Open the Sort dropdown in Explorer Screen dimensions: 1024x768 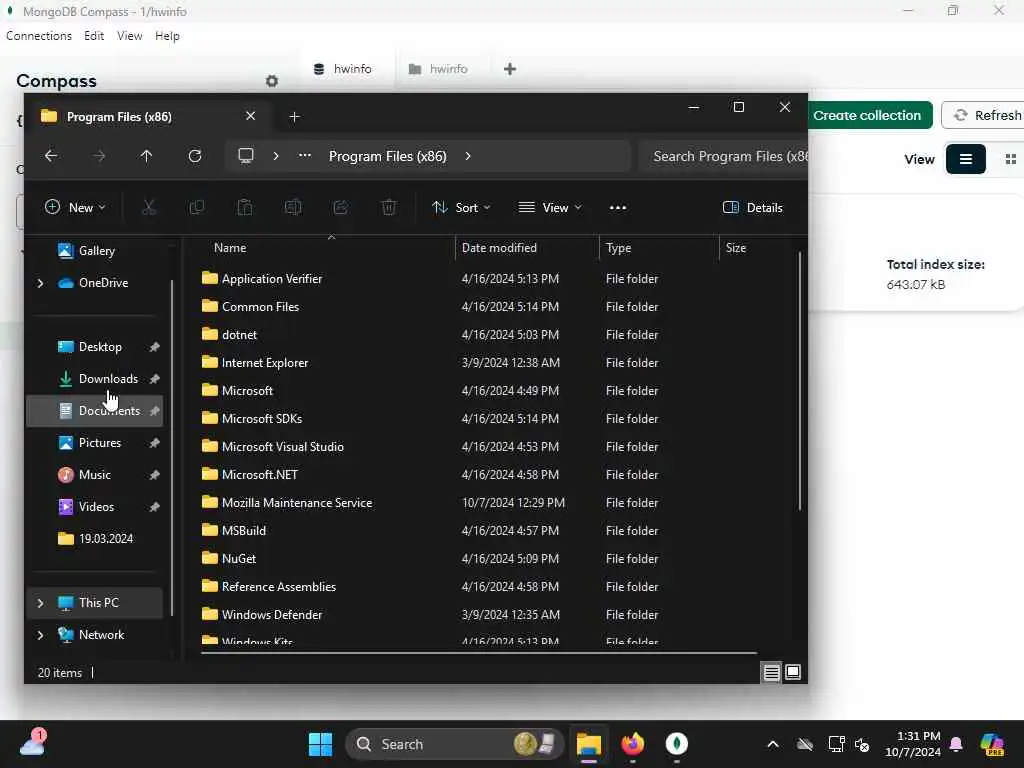pos(461,208)
